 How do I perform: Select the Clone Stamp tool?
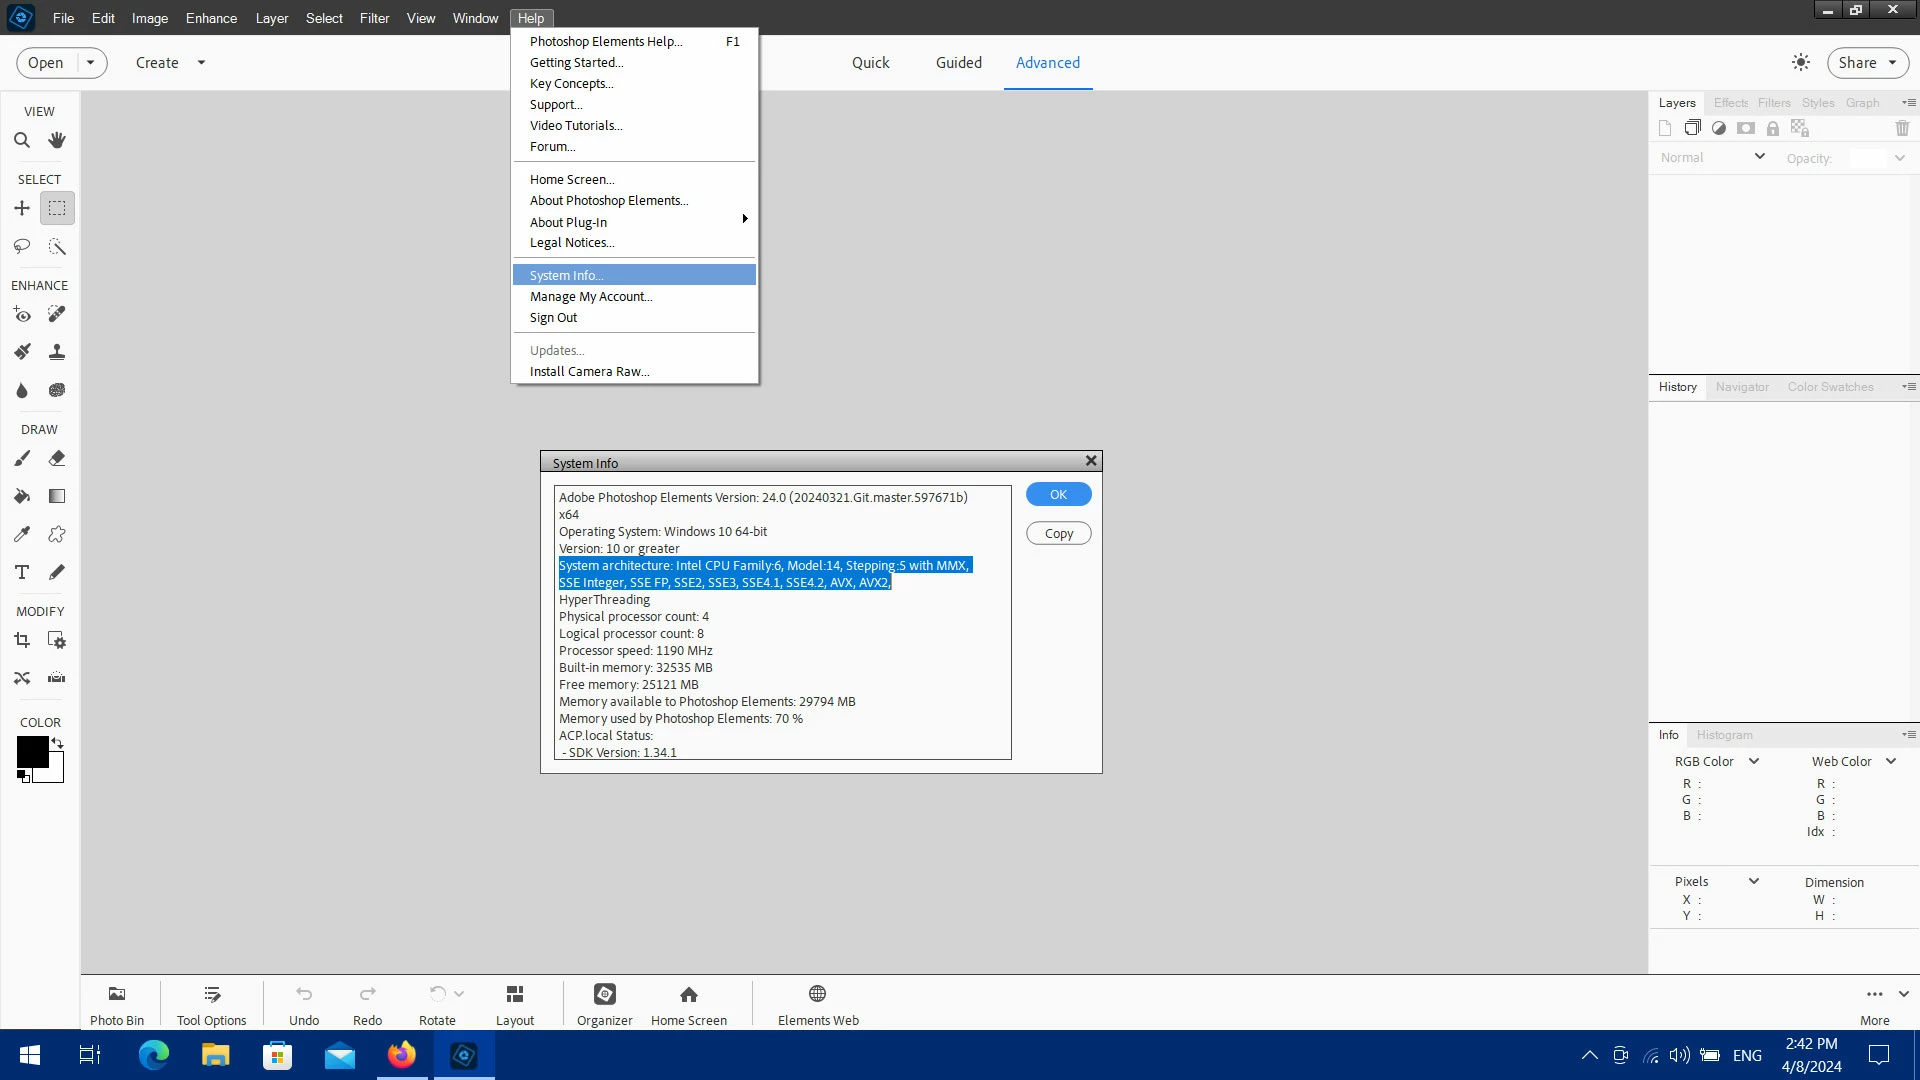57,352
